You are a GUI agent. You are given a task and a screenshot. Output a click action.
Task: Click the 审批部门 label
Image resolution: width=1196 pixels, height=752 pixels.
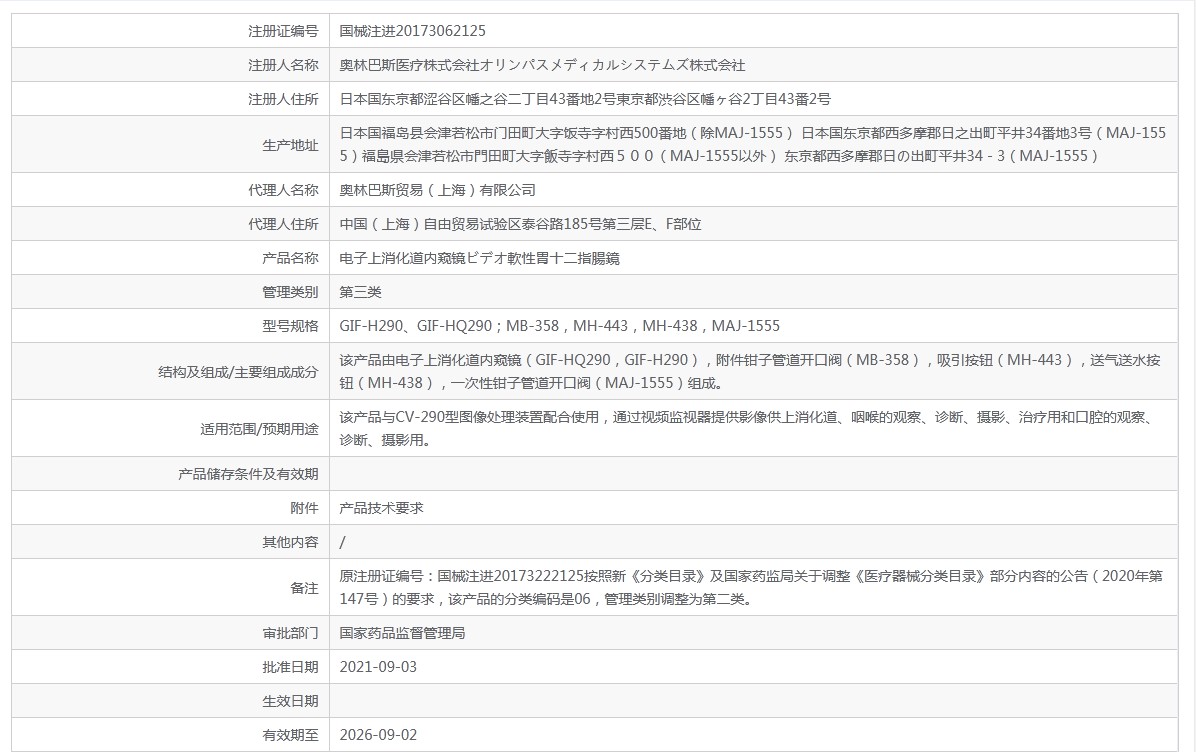[290, 633]
